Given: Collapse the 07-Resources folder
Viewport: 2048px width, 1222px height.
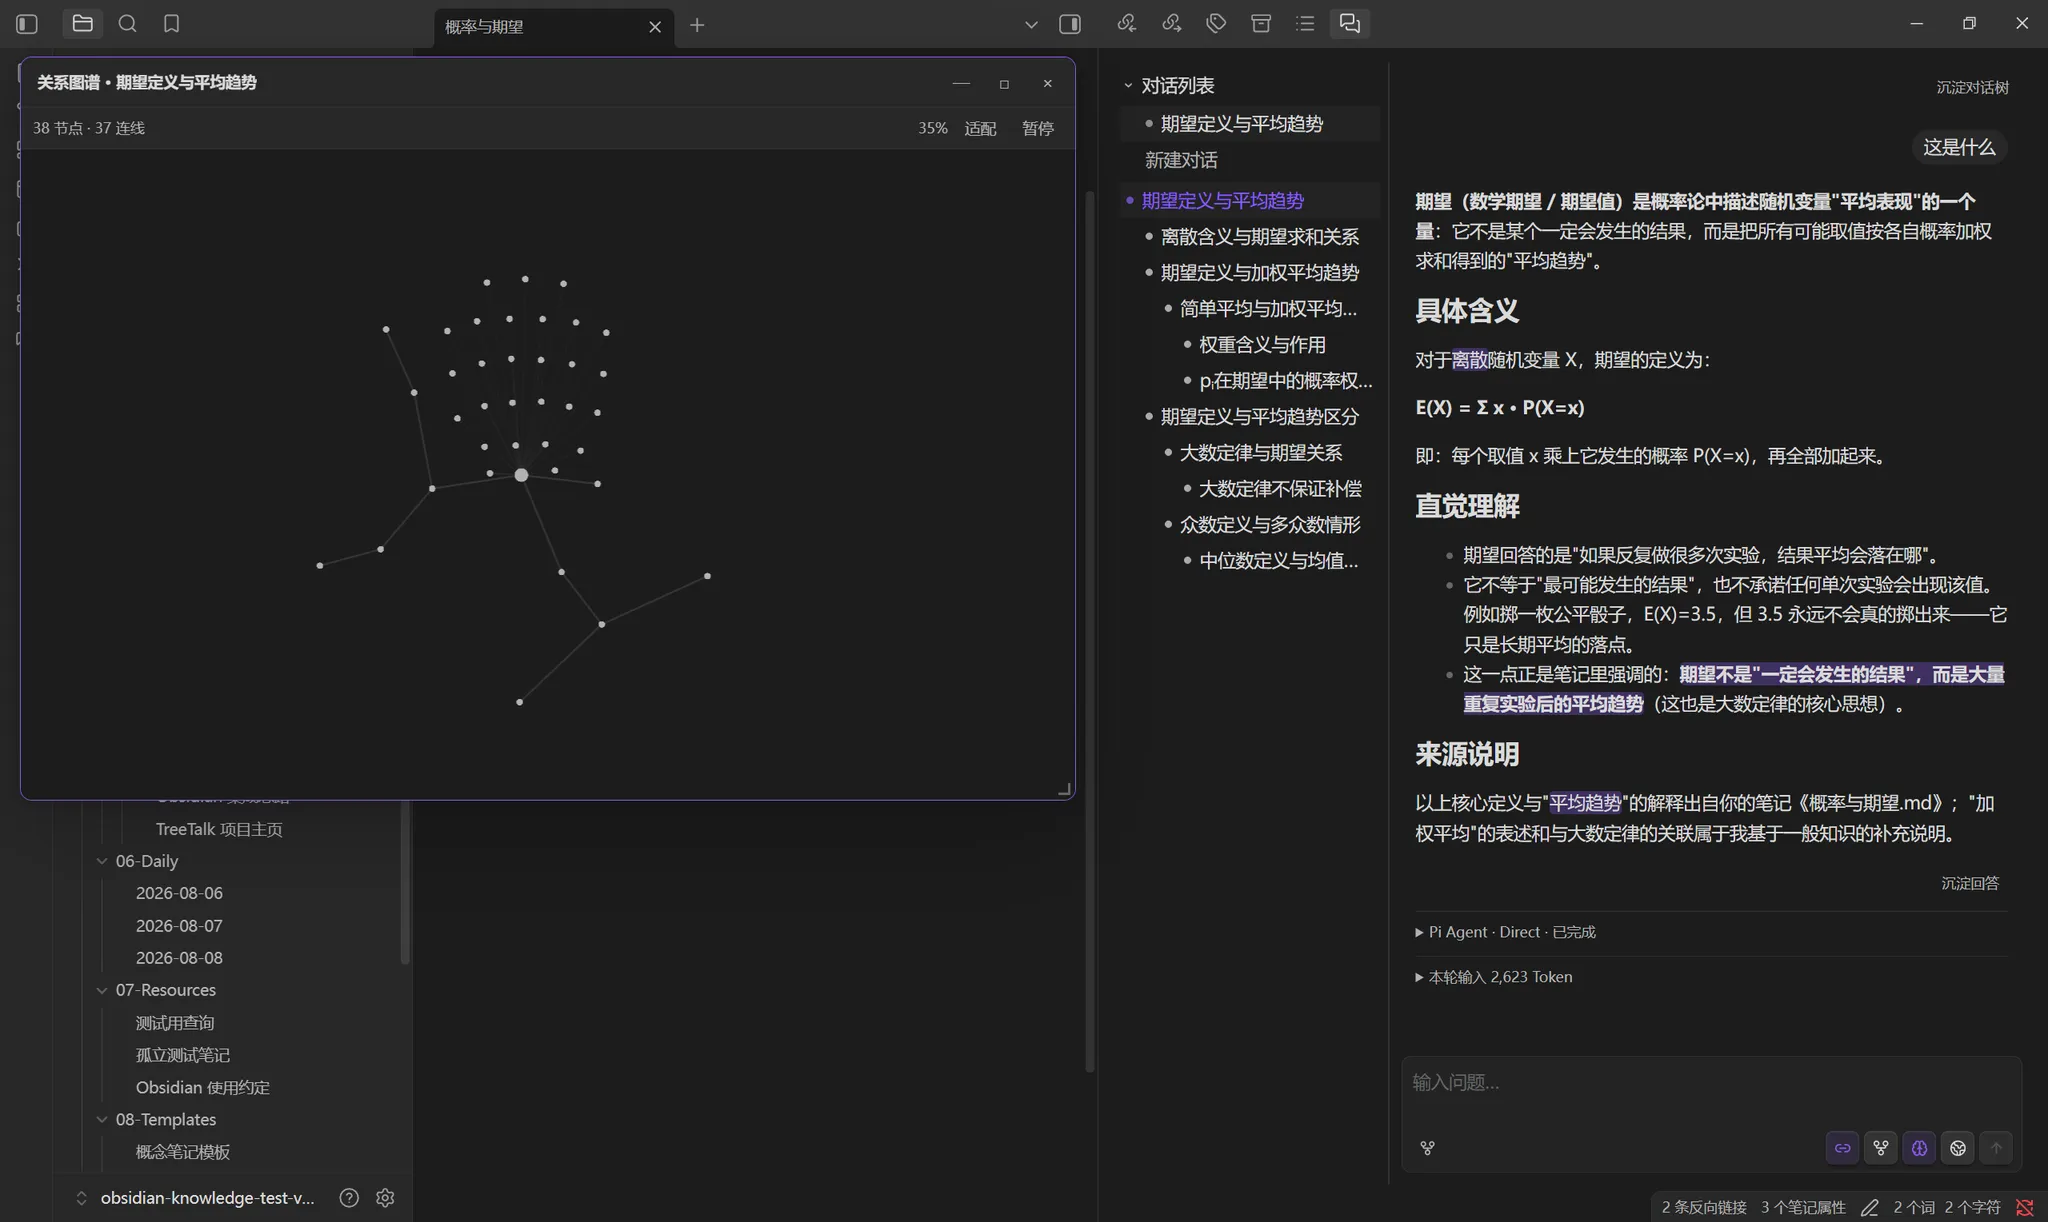Looking at the screenshot, I should tap(102, 990).
